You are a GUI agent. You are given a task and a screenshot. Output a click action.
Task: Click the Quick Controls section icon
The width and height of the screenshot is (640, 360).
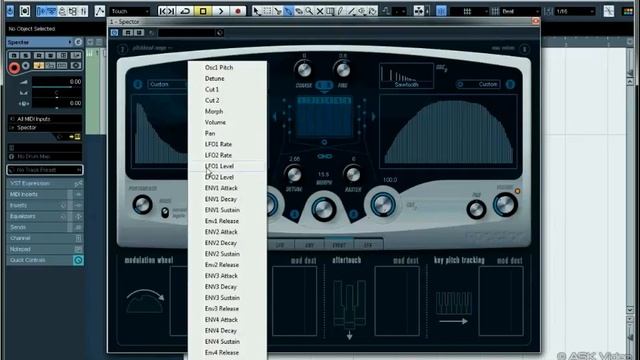click(x=78, y=260)
